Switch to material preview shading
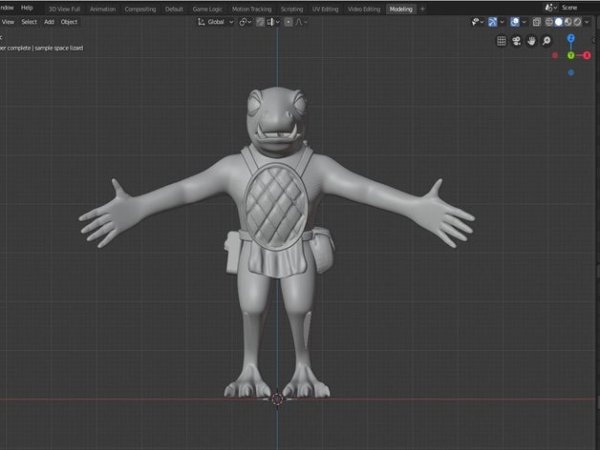Image resolution: width=600 pixels, height=450 pixels. (569, 21)
